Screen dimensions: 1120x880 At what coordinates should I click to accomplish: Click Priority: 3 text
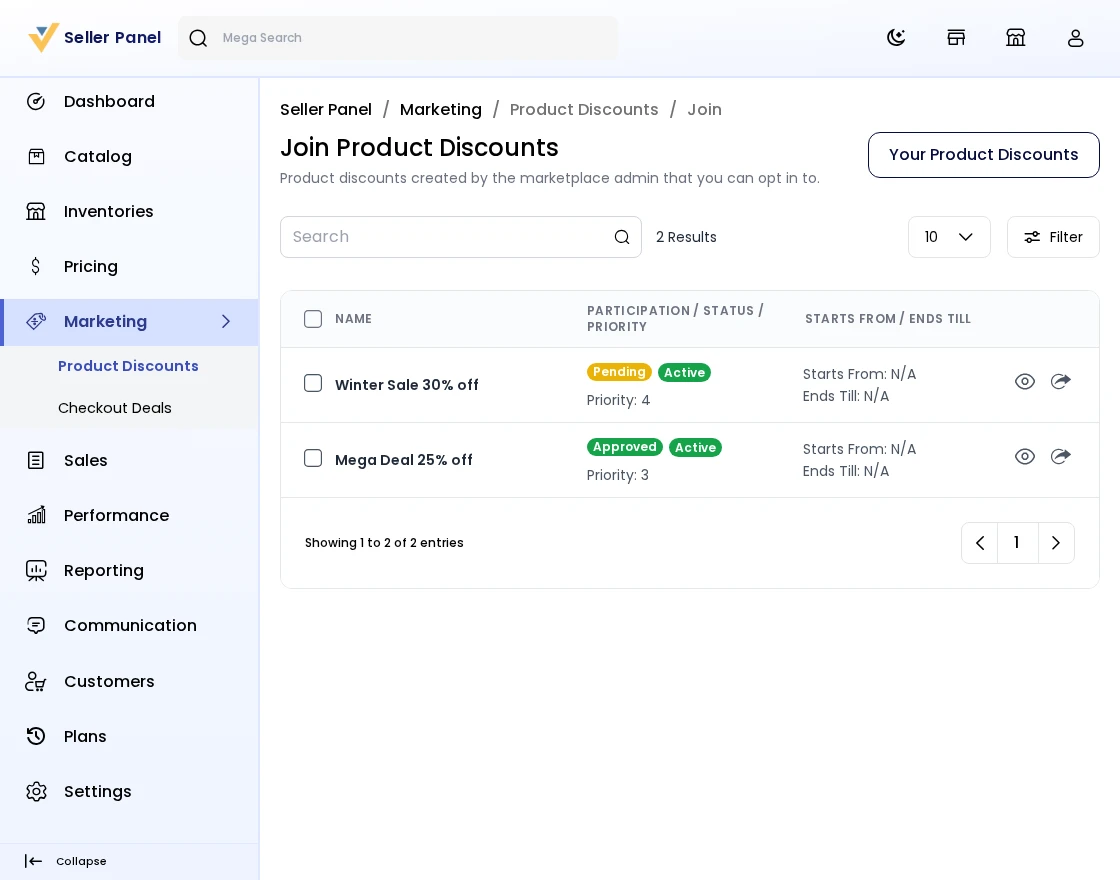[x=618, y=475]
